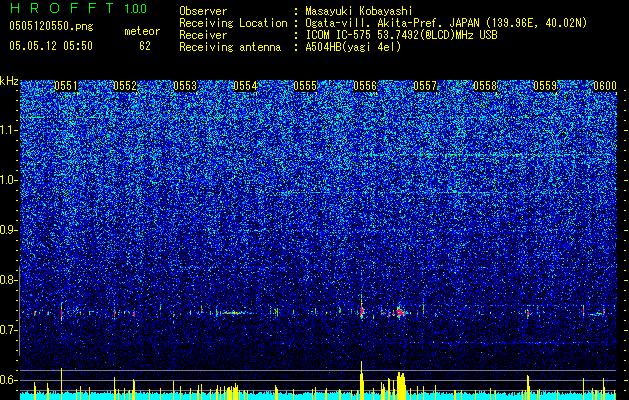
Task: Click the 0552 time marker
Action: pos(125,86)
